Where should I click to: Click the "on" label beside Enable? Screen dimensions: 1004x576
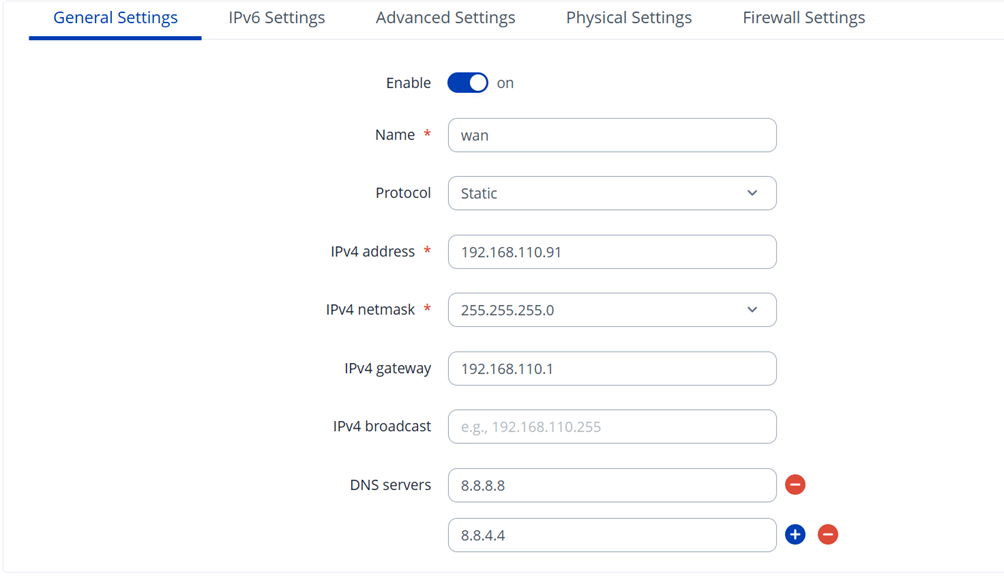(505, 83)
